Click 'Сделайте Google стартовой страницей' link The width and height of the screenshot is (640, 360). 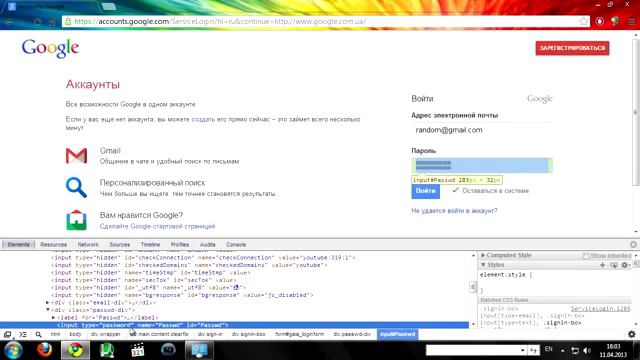tap(157, 226)
